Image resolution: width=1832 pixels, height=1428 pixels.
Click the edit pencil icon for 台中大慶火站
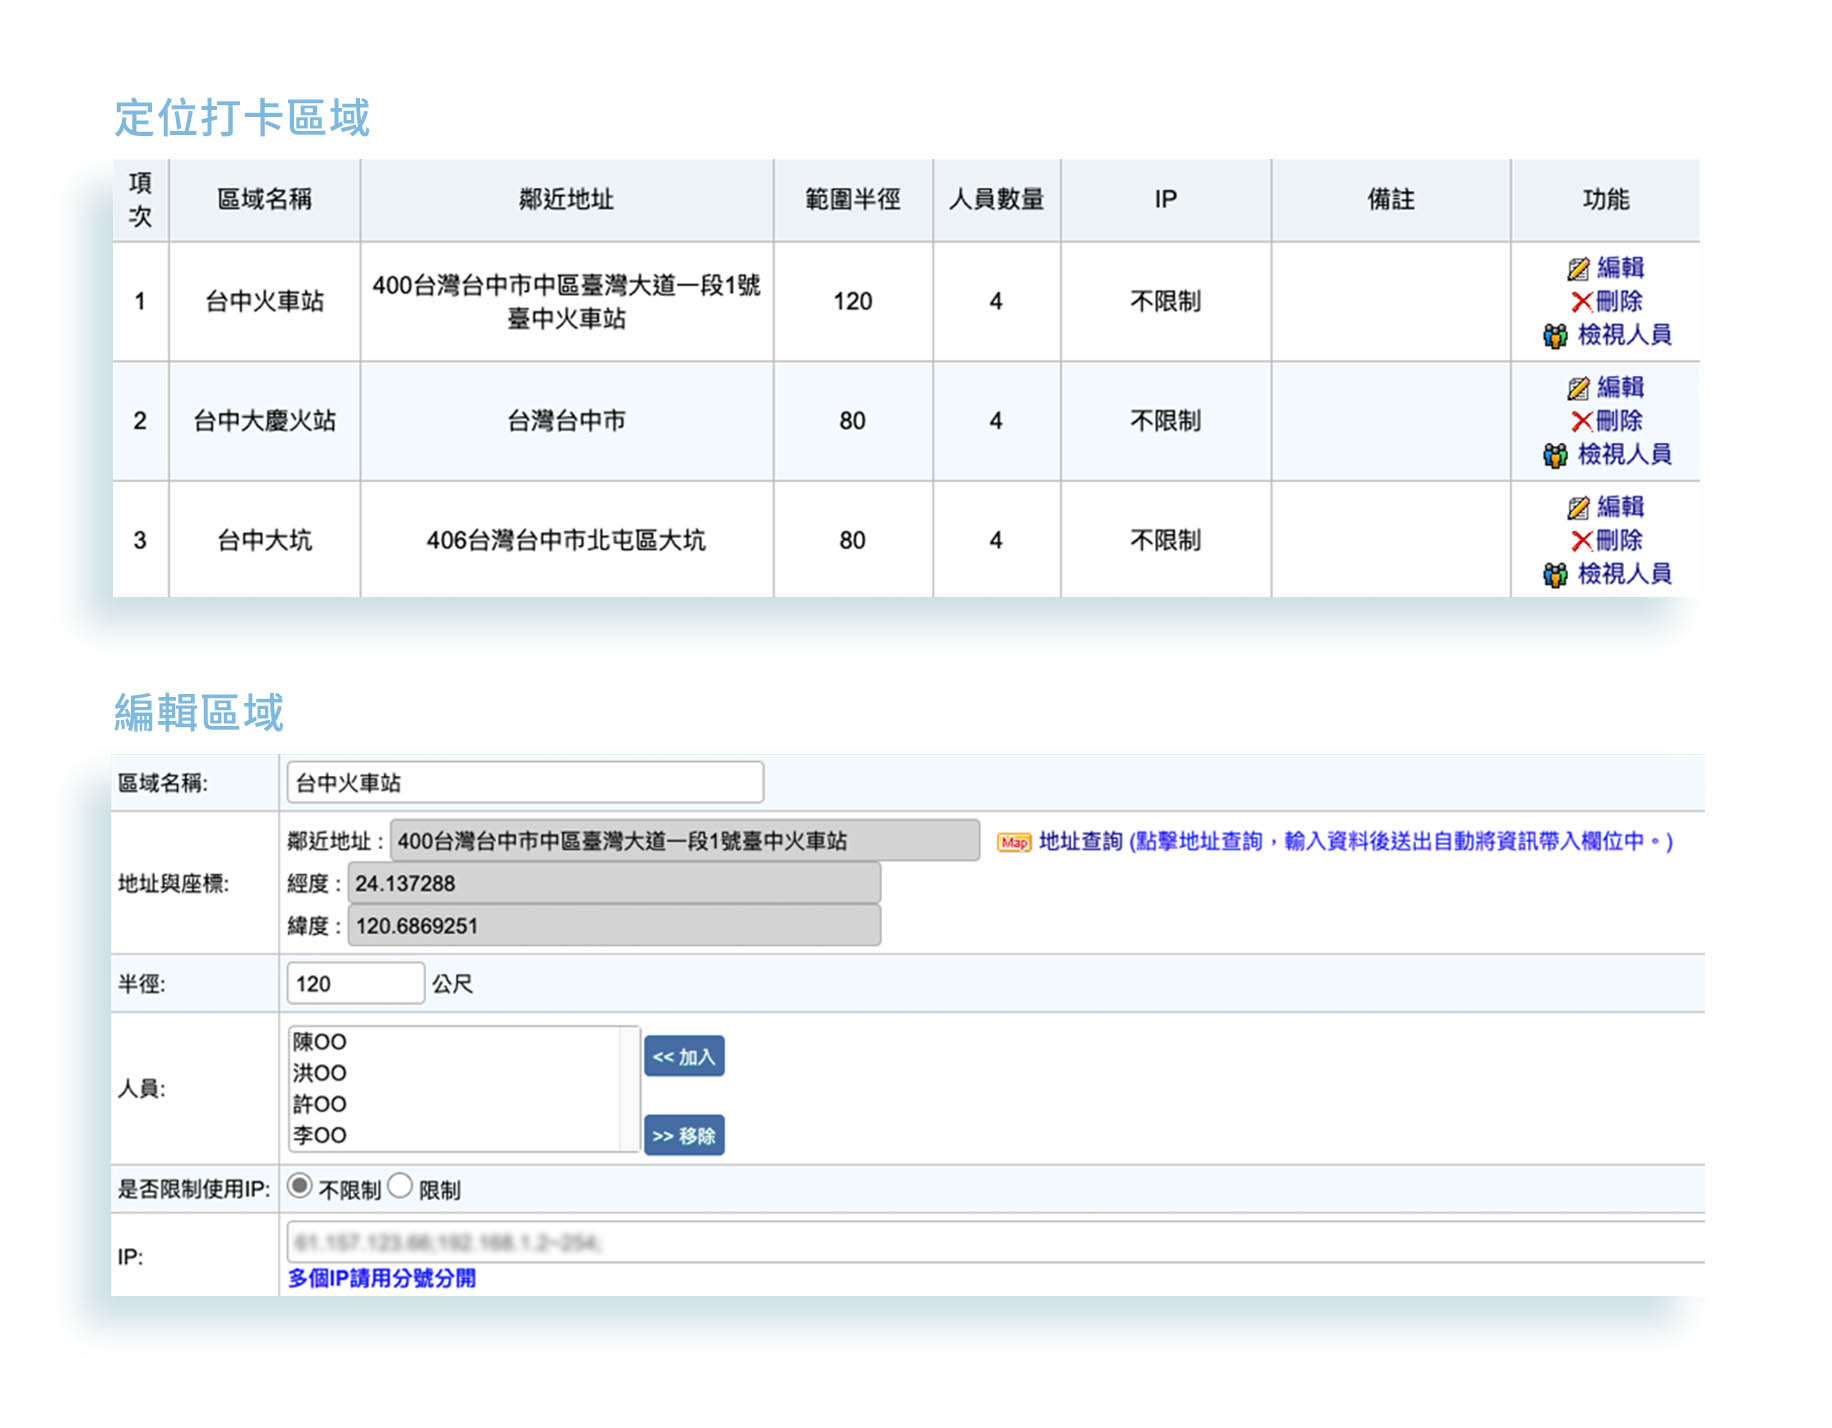click(1577, 388)
